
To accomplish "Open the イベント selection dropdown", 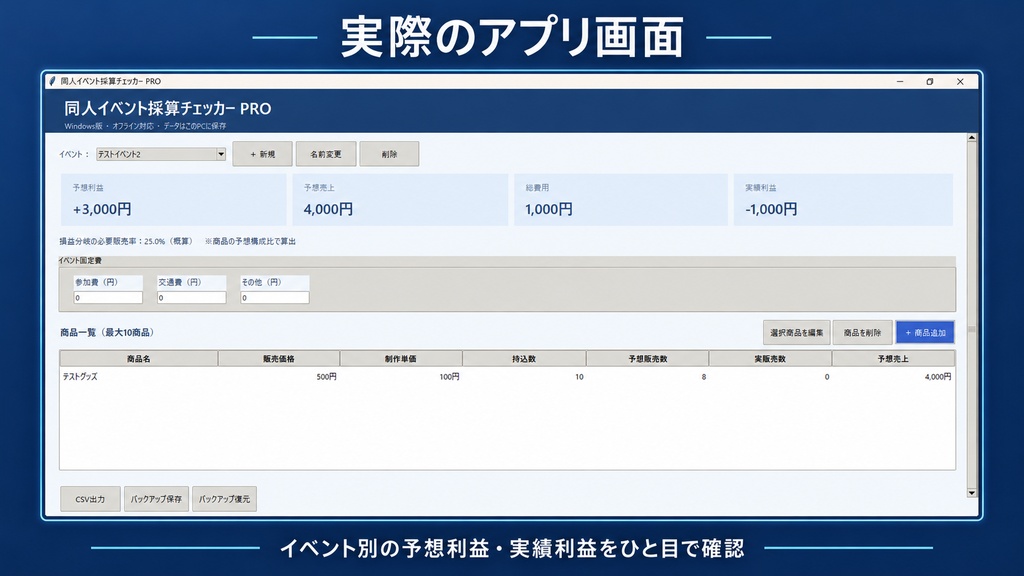I will pos(161,154).
